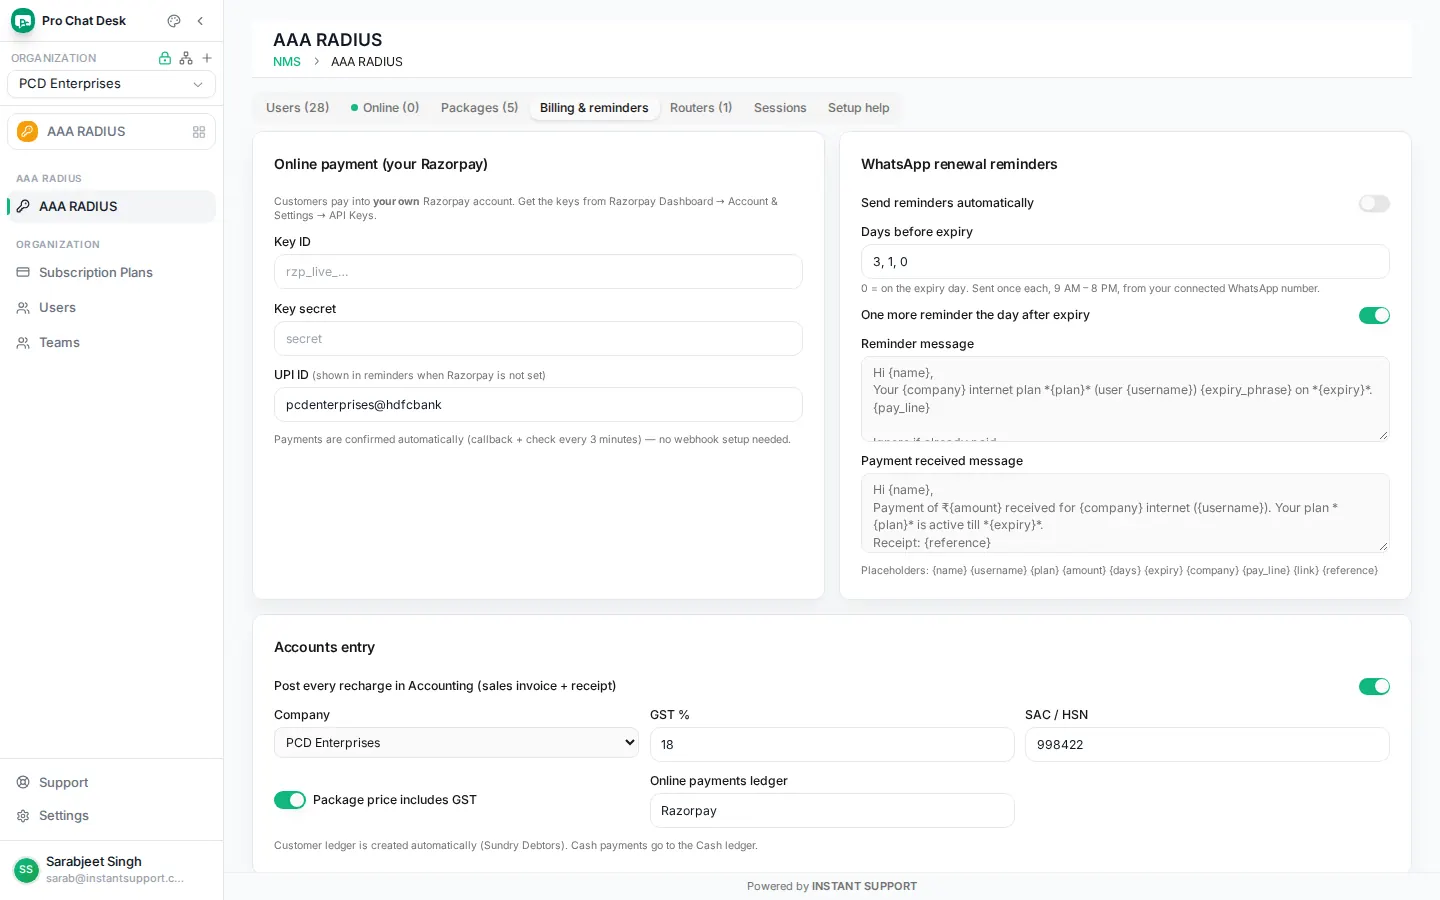1440x900 pixels.
Task: Select the Routers (1) tab
Action: coord(701,108)
